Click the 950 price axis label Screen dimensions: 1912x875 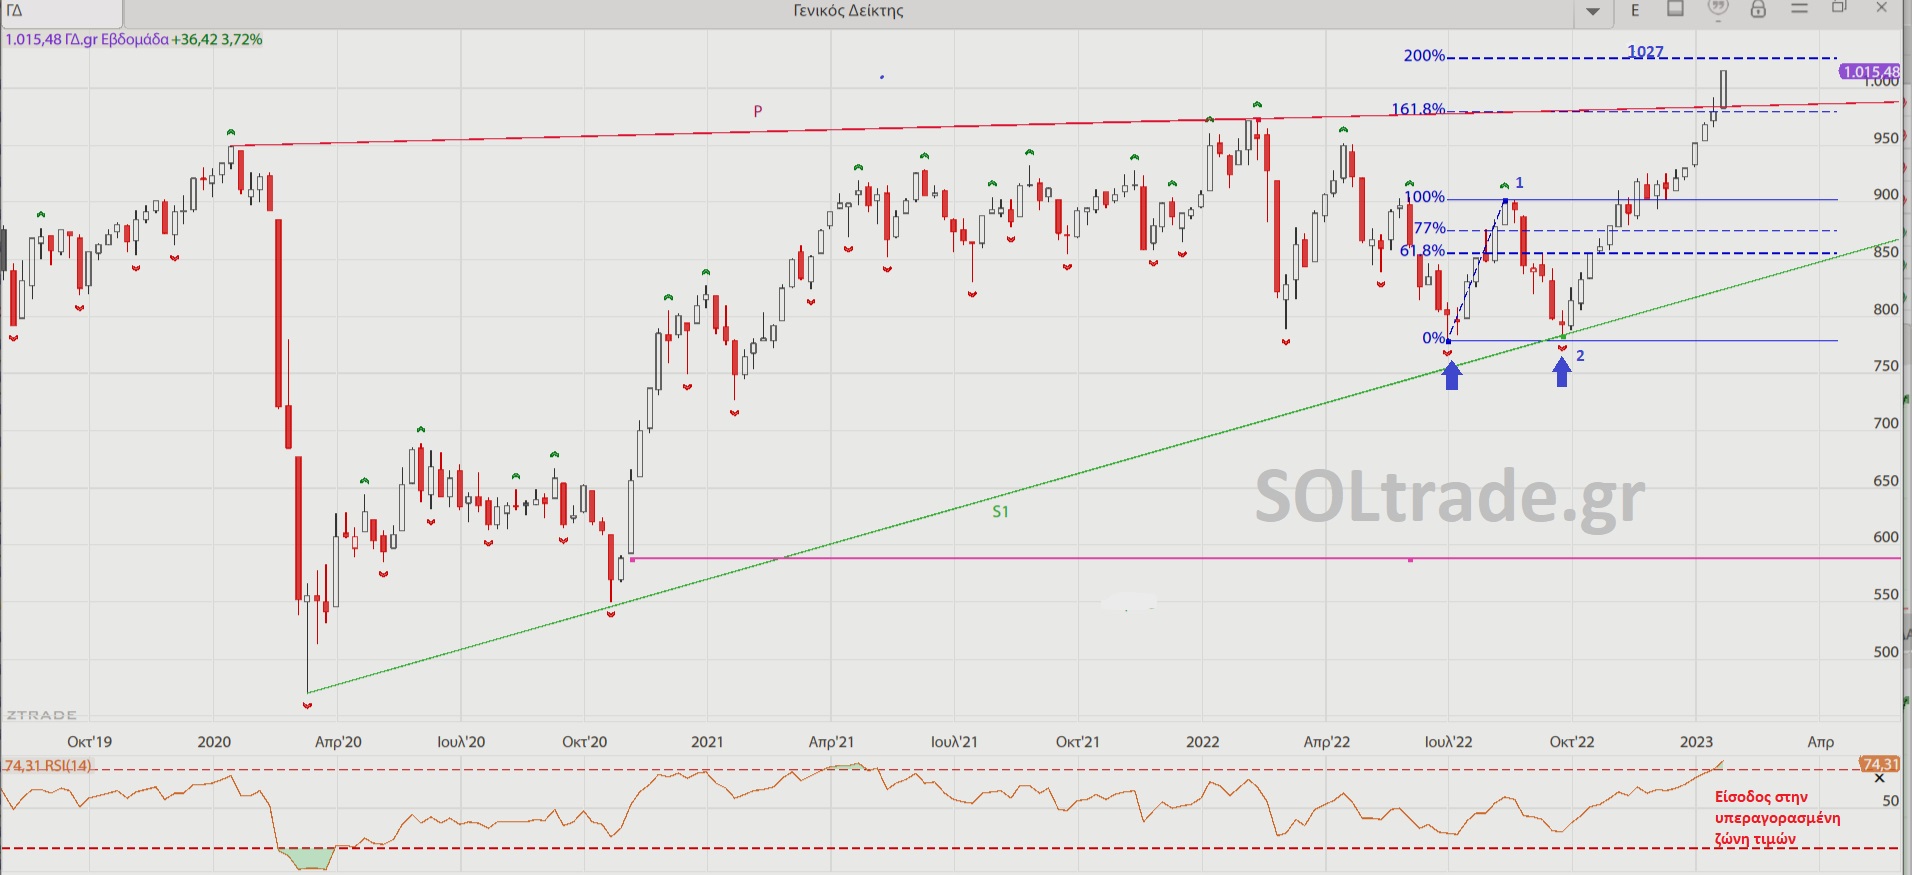(x=1886, y=138)
